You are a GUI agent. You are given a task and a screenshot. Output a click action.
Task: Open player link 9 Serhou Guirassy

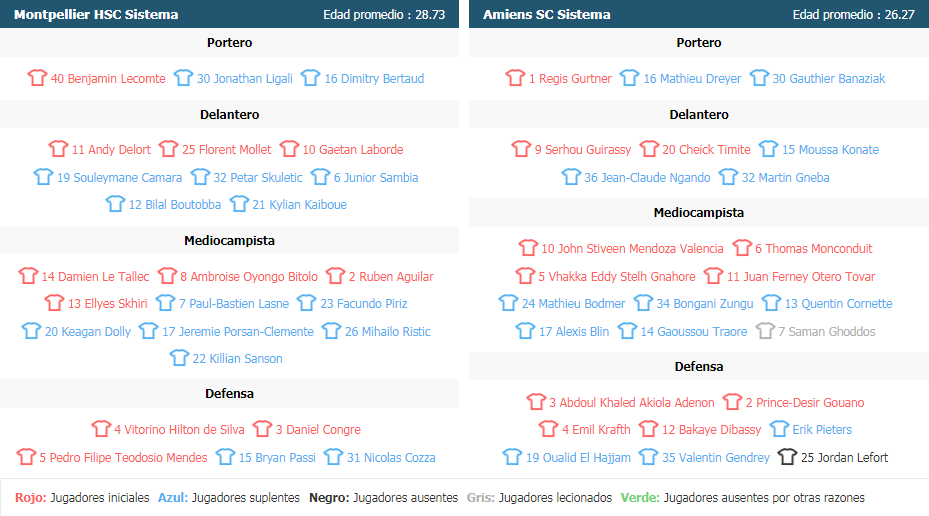pyautogui.click(x=583, y=149)
